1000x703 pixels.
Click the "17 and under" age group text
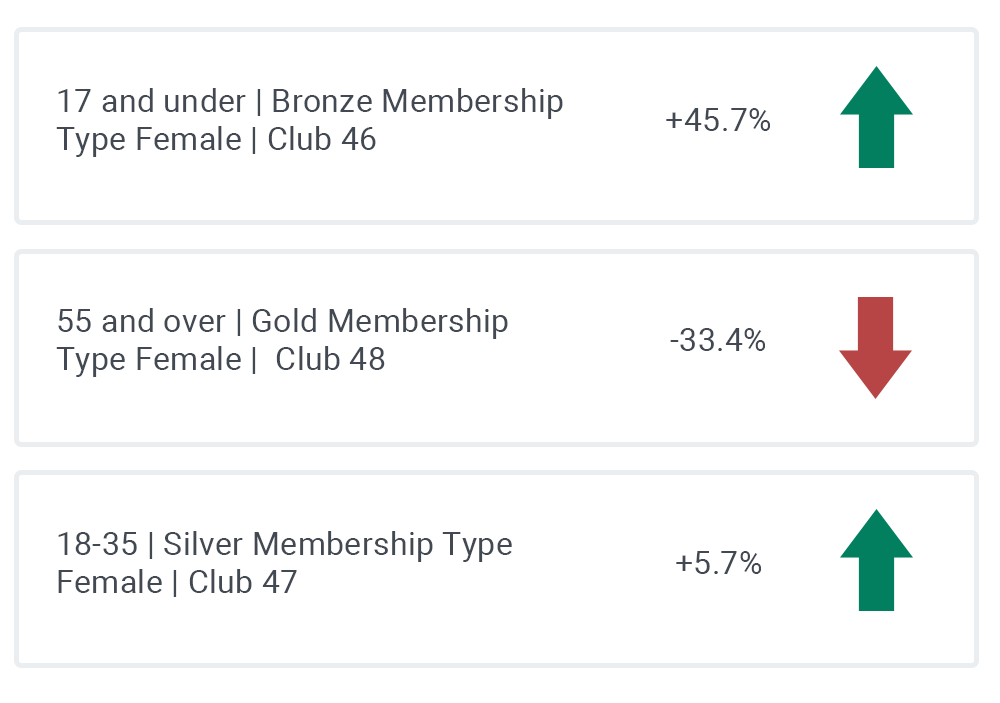(151, 101)
